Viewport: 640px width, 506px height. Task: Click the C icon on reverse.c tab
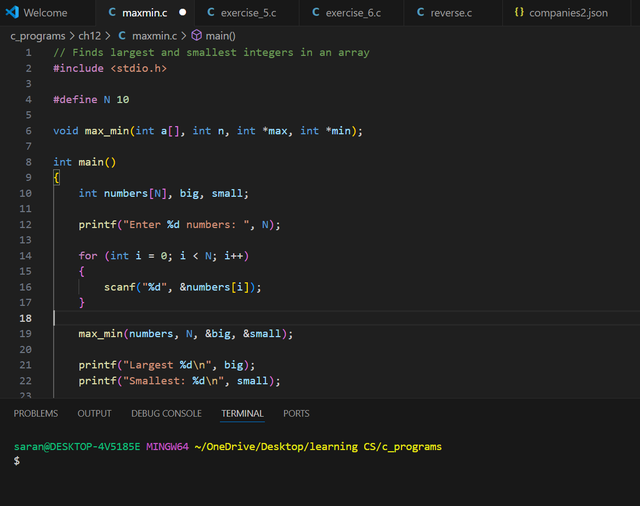click(x=420, y=12)
